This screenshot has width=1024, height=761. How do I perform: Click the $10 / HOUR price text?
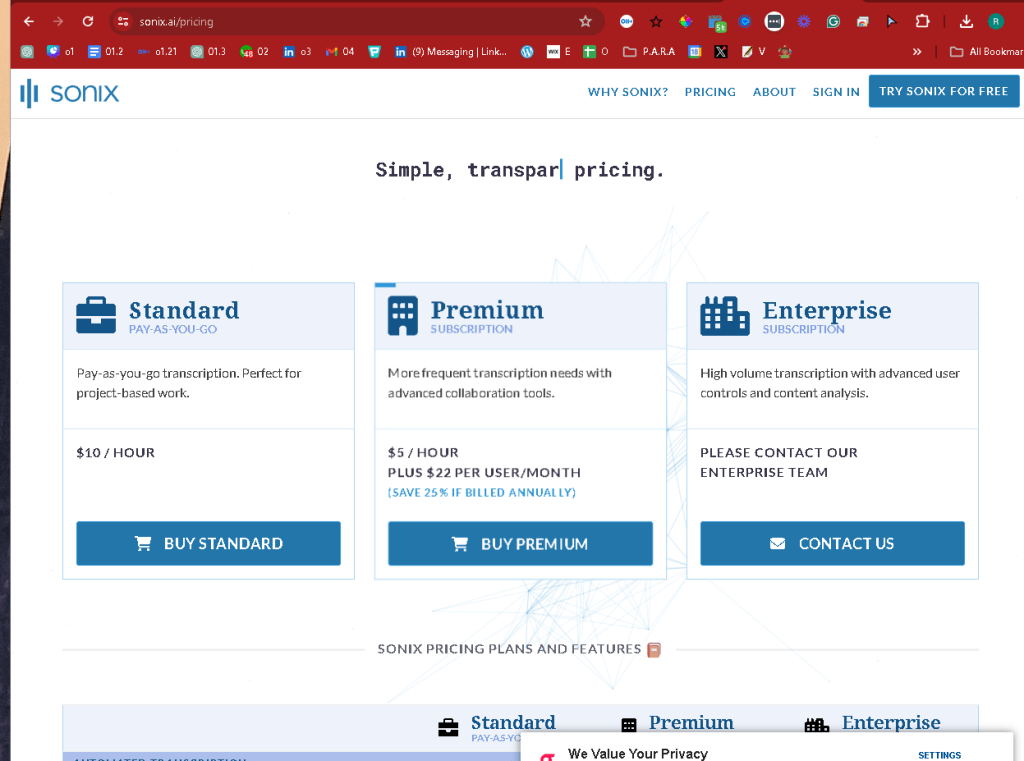(x=116, y=453)
